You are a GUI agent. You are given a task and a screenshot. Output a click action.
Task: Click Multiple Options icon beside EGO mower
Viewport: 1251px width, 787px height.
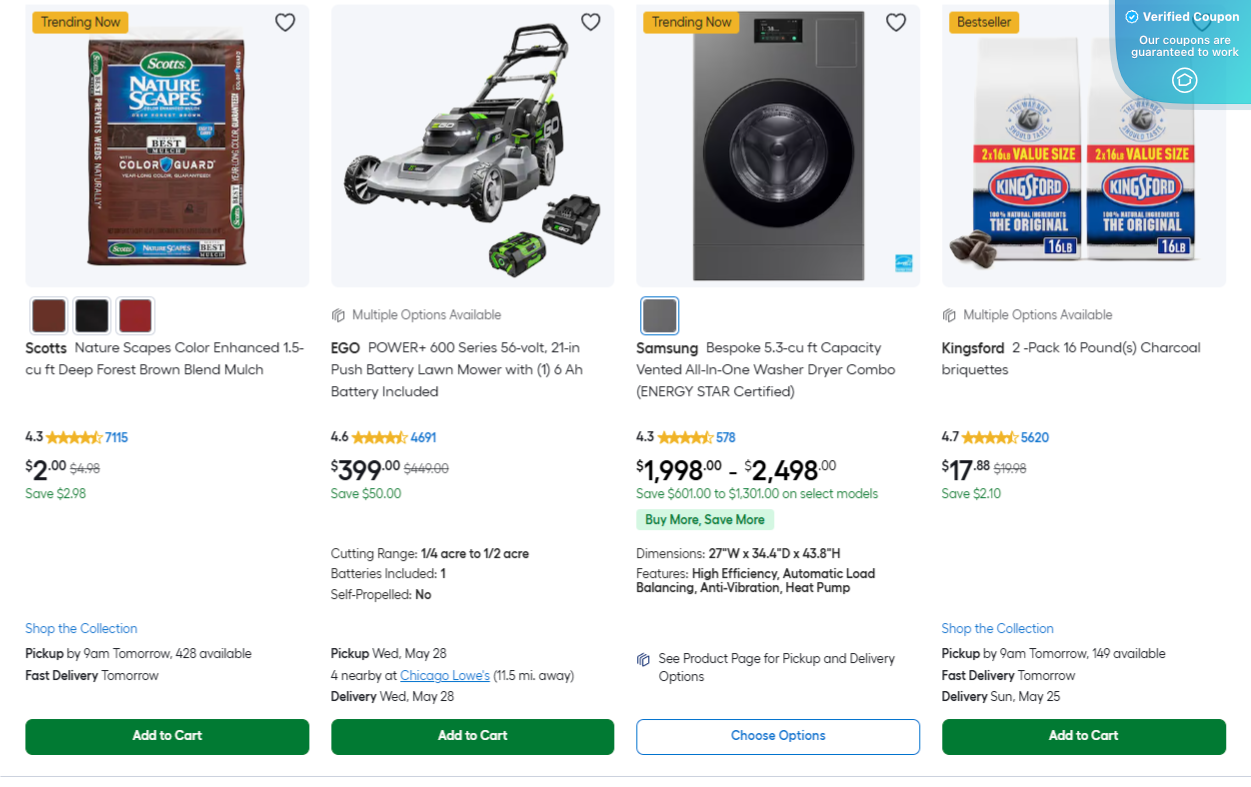pos(338,314)
